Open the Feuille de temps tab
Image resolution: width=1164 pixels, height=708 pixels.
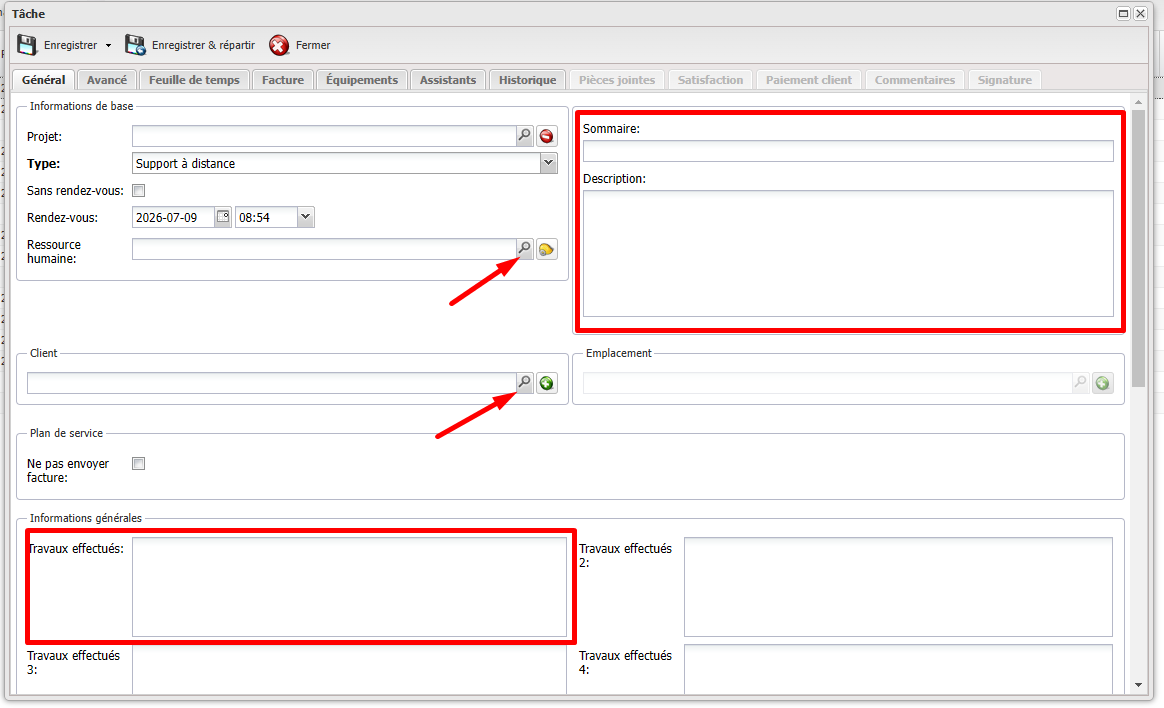[194, 80]
